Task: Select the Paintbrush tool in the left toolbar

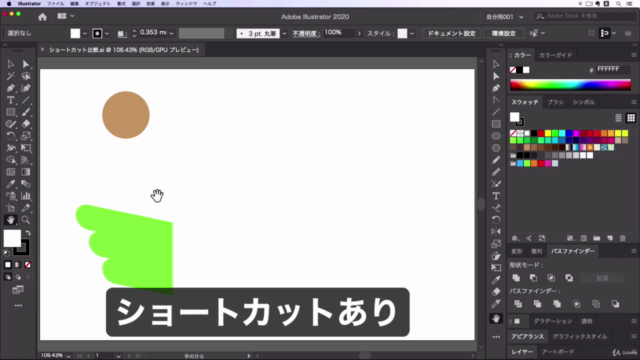Action: pyautogui.click(x=26, y=112)
